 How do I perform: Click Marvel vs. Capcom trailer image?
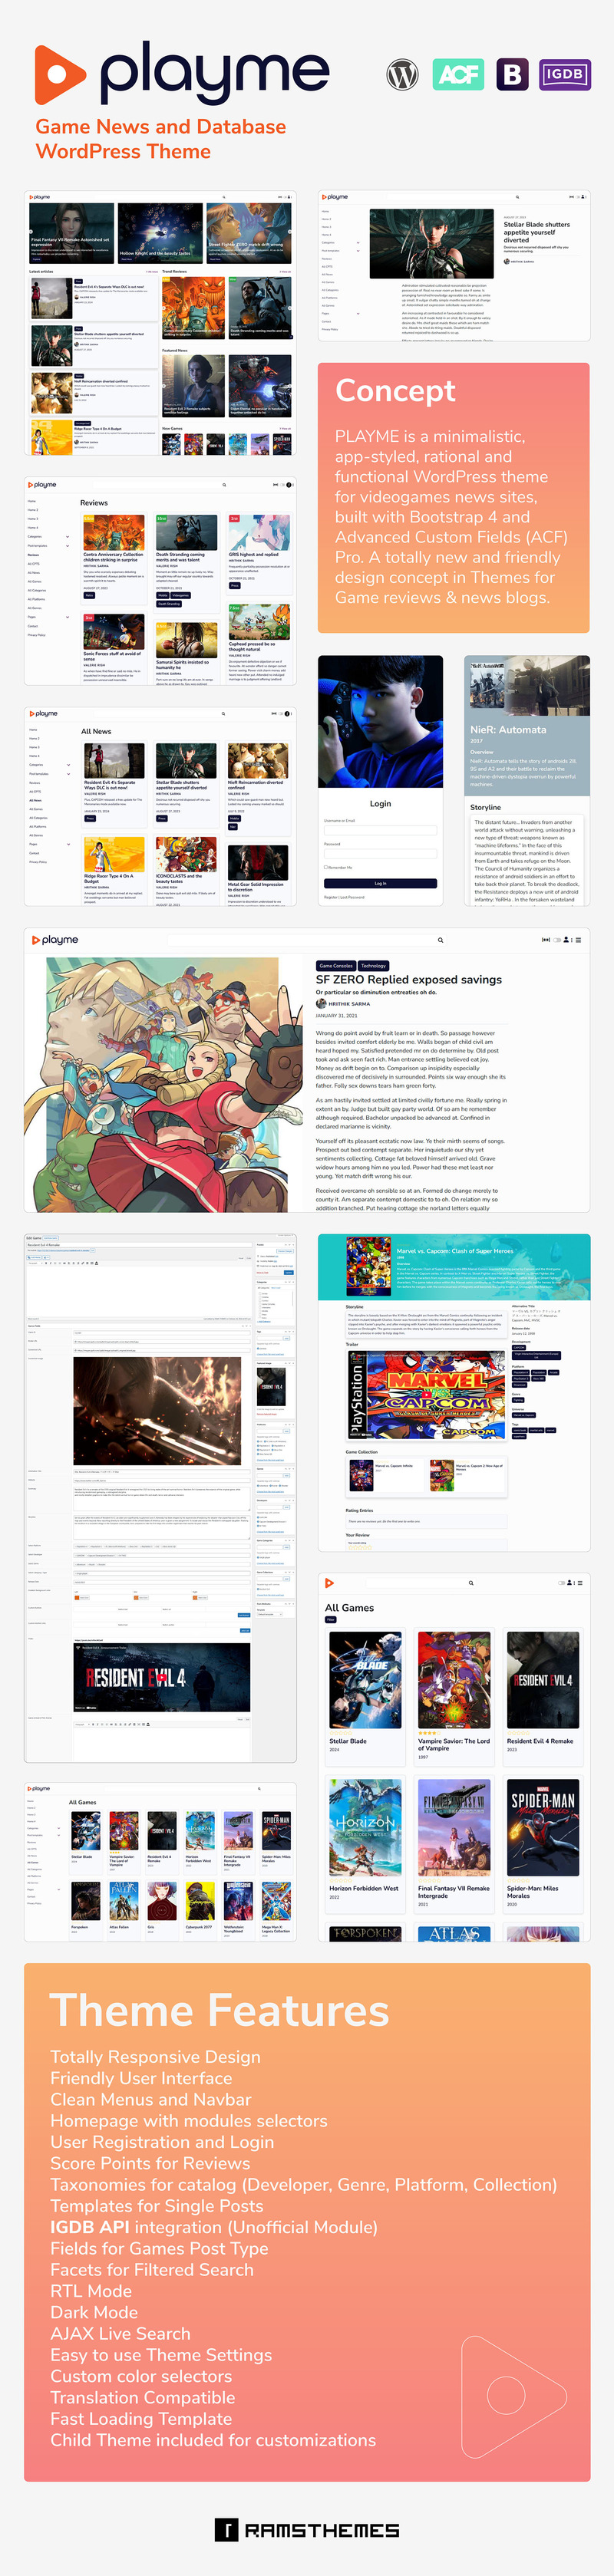(x=425, y=1395)
